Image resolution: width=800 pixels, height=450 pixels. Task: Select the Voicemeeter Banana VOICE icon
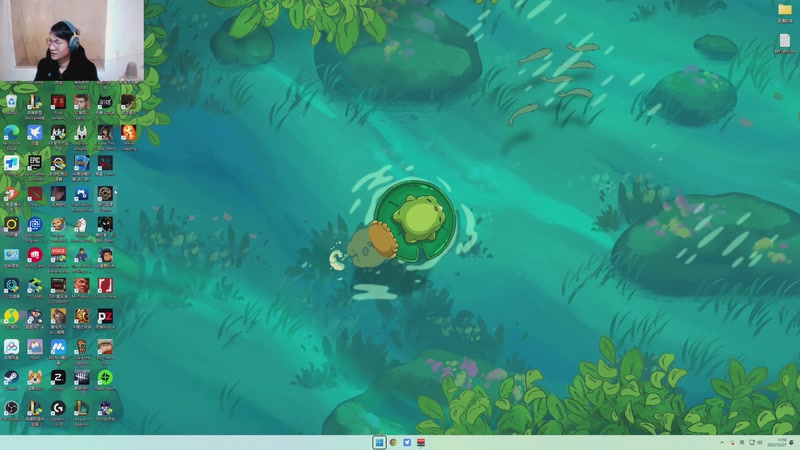pyautogui.click(x=58, y=255)
